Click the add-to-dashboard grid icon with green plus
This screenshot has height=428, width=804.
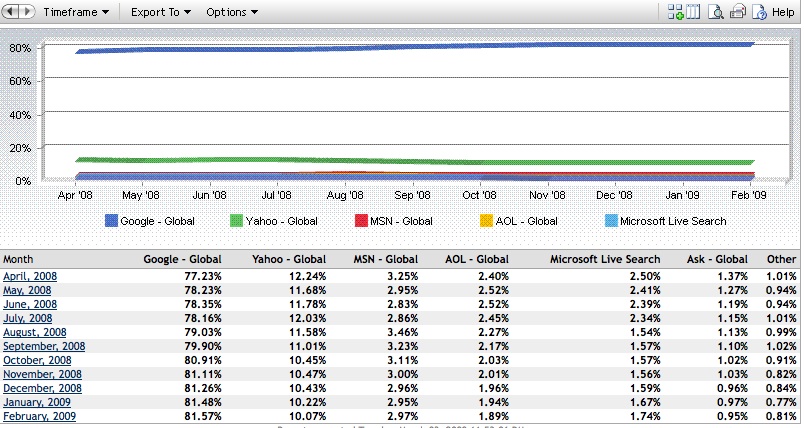675,12
